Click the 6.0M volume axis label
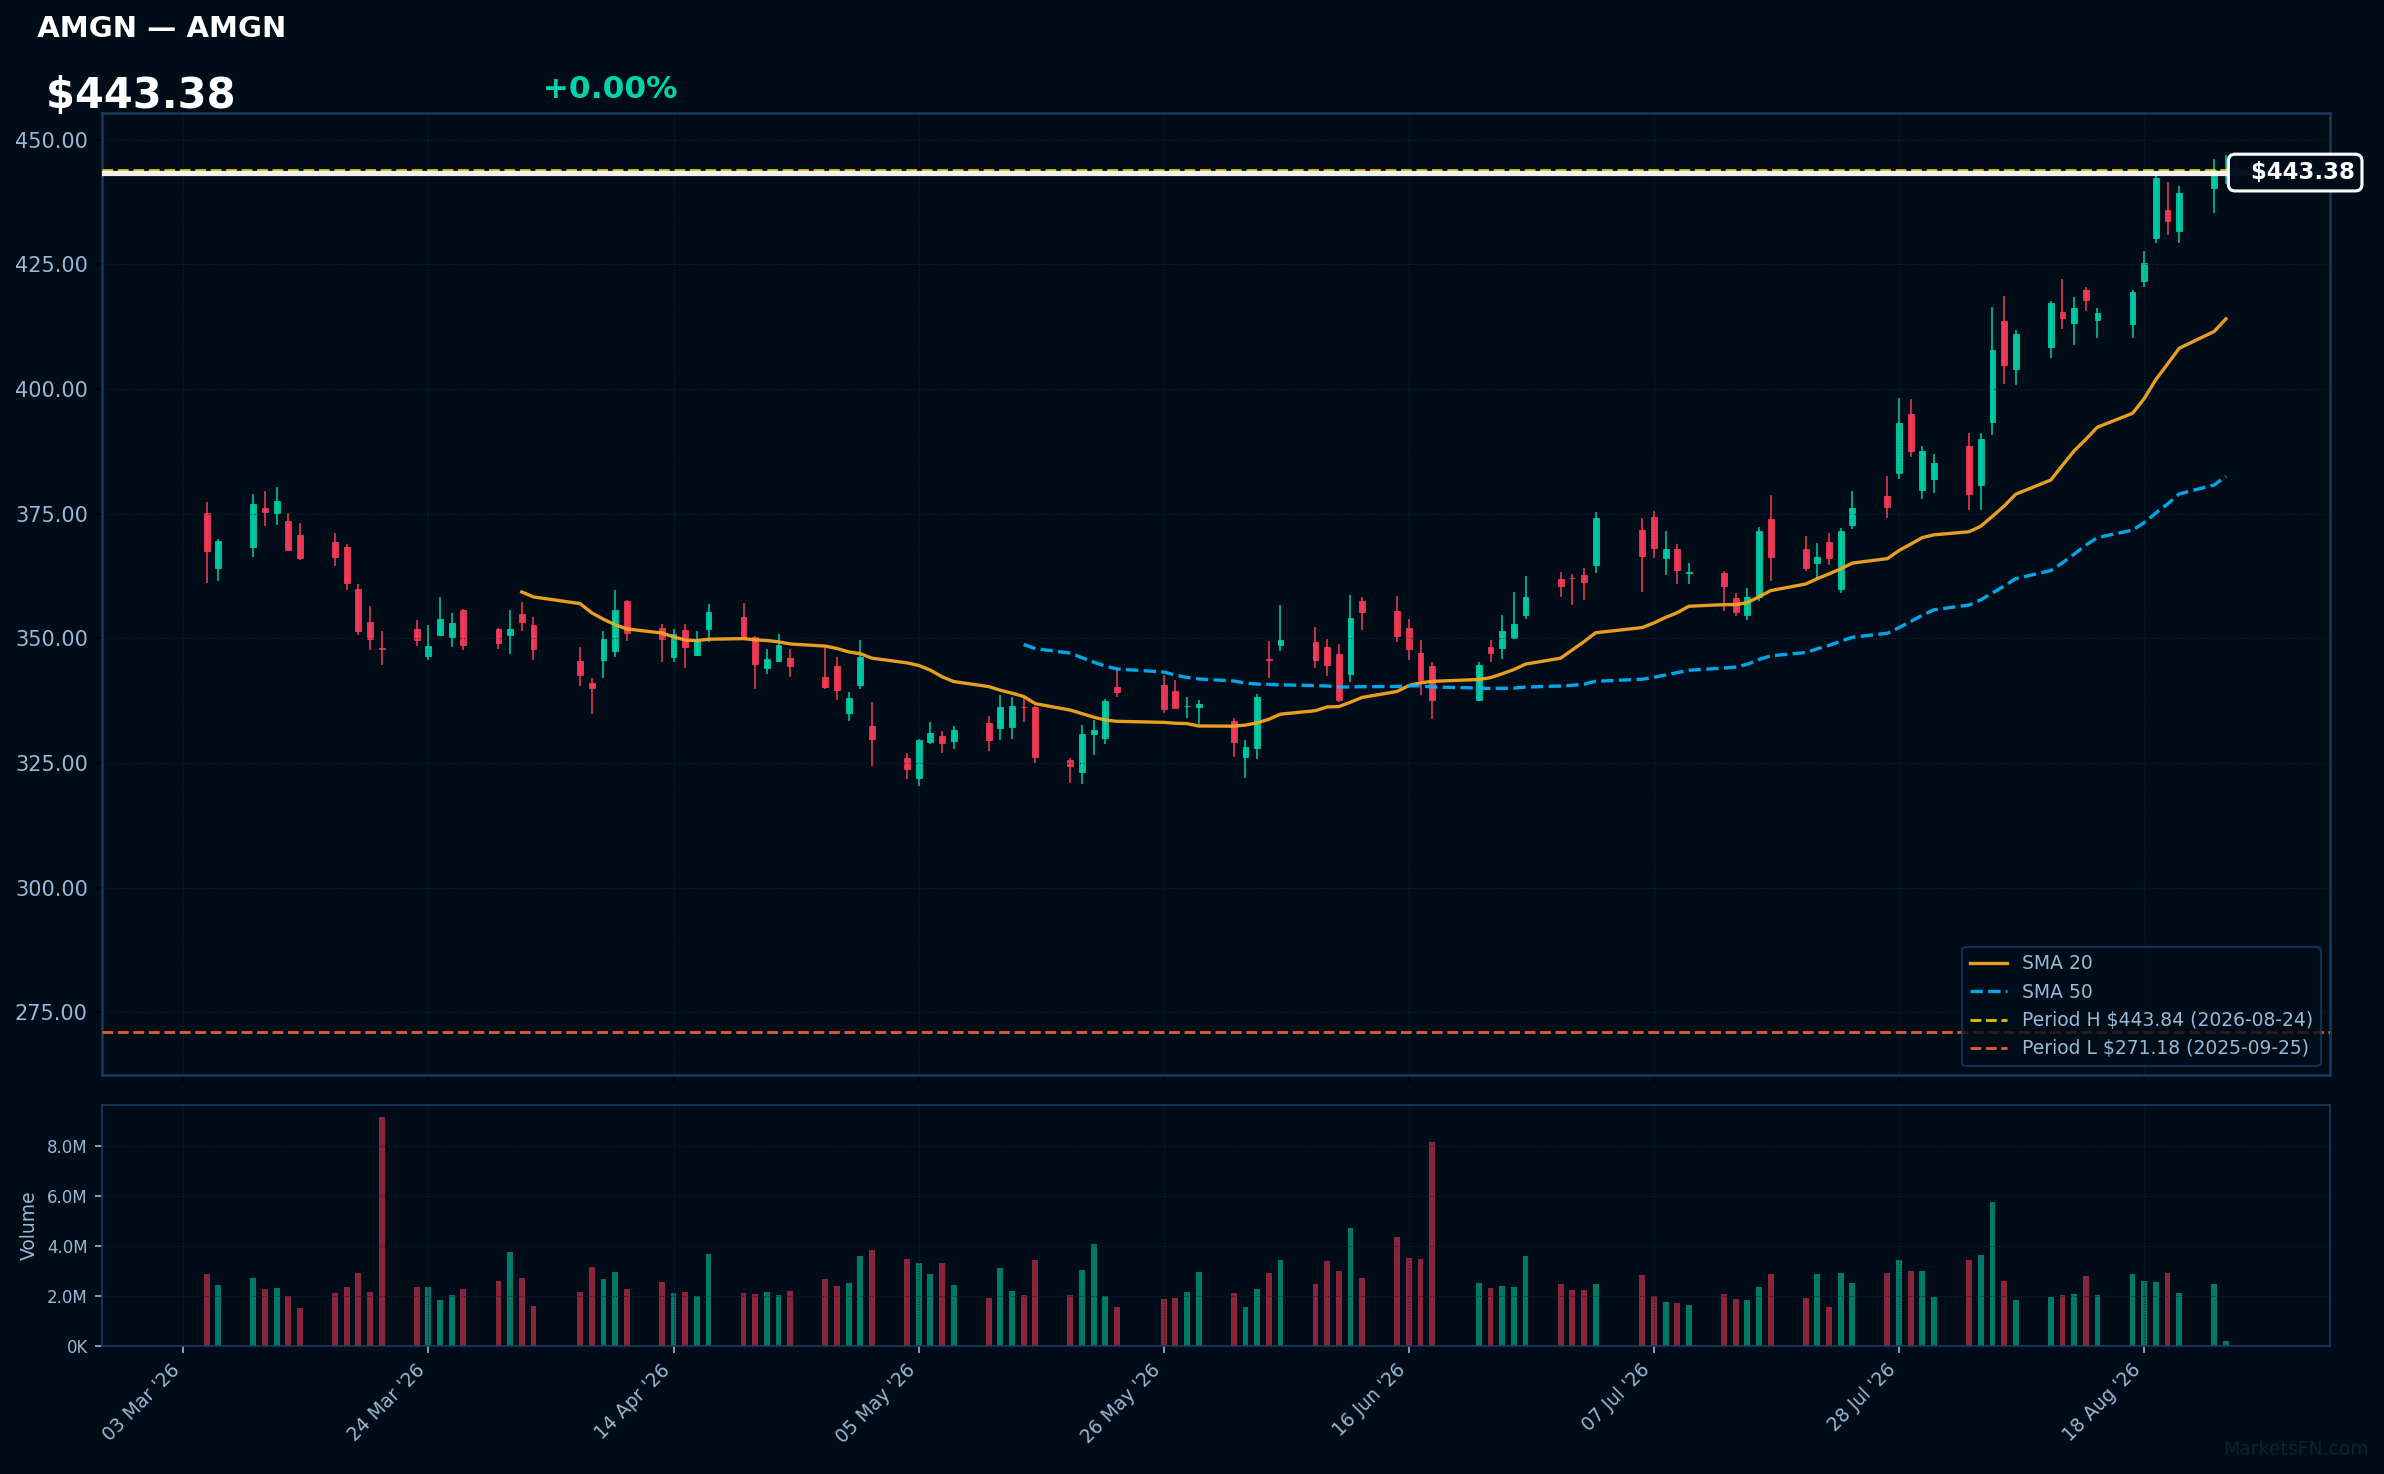Image resolution: width=2384 pixels, height=1474 pixels. point(67,1197)
